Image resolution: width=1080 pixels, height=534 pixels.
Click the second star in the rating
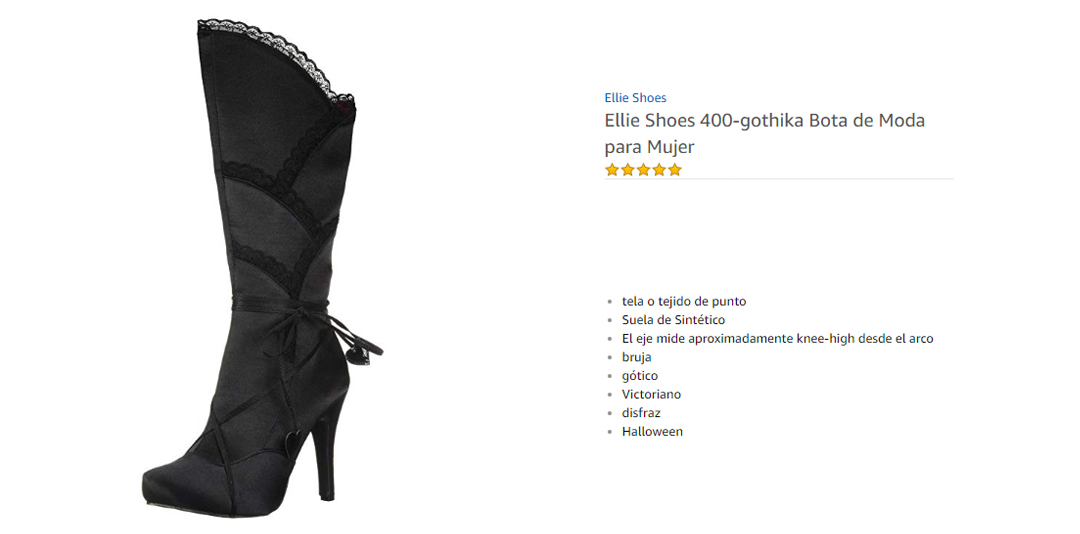[x=627, y=170]
